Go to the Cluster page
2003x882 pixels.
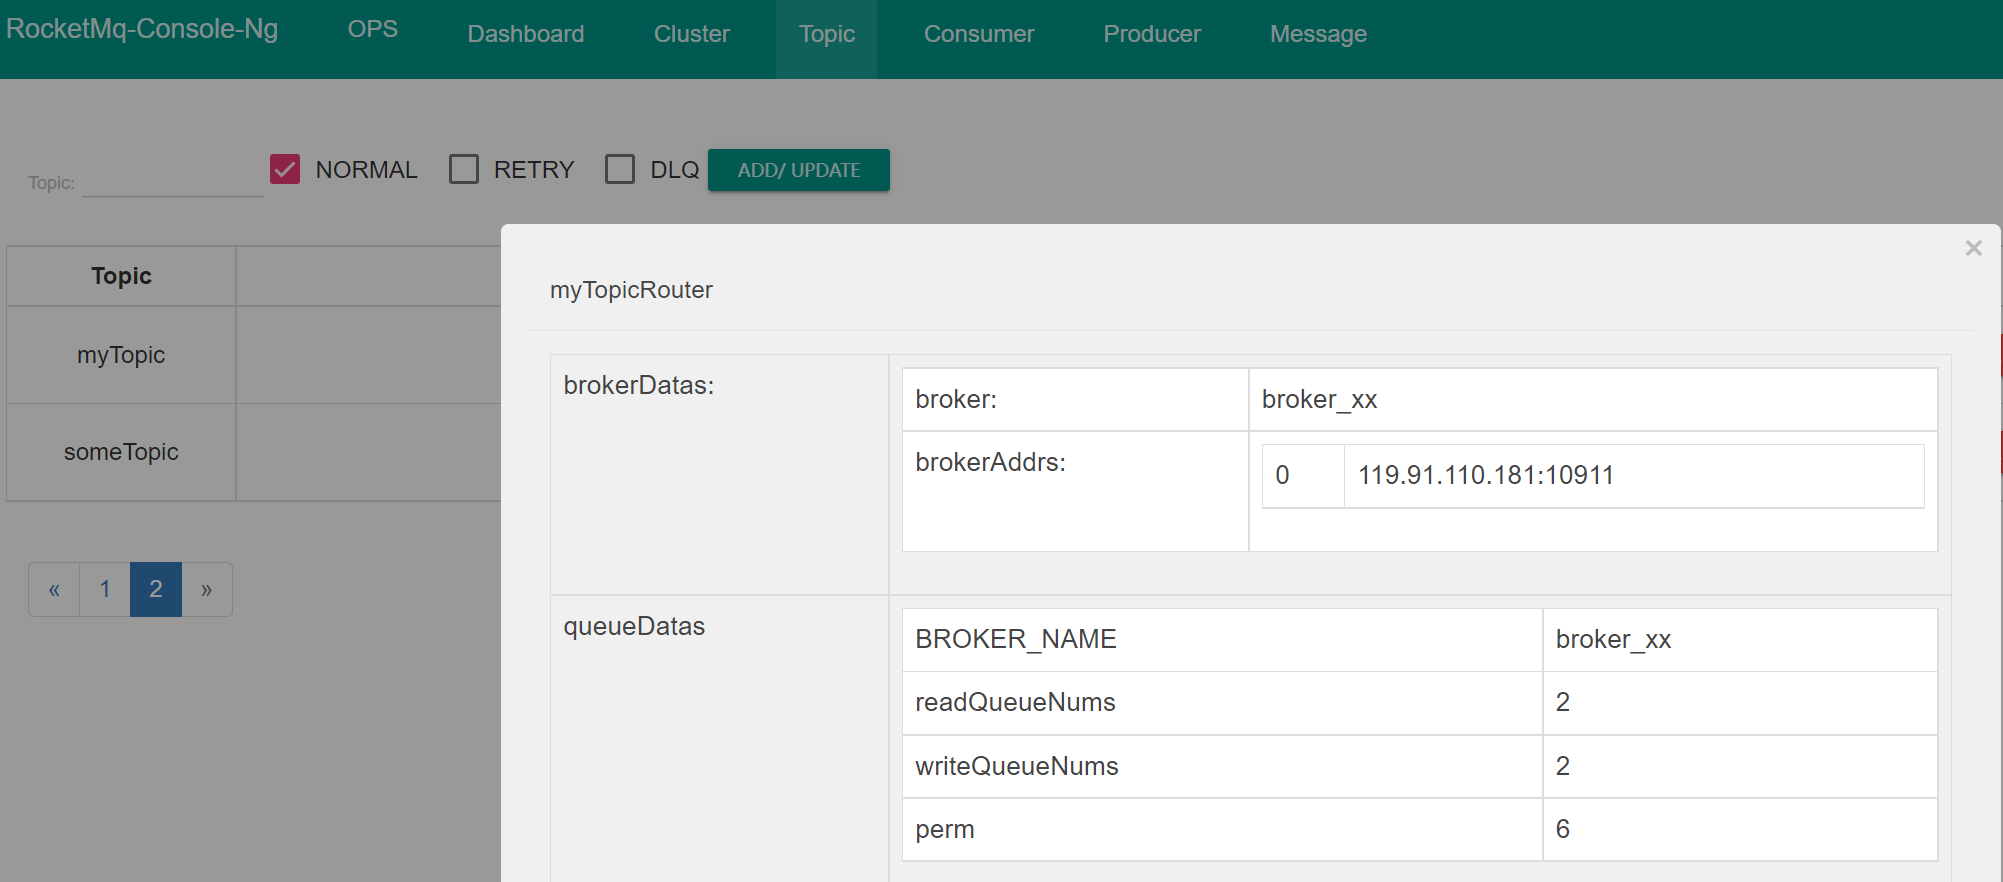point(691,34)
